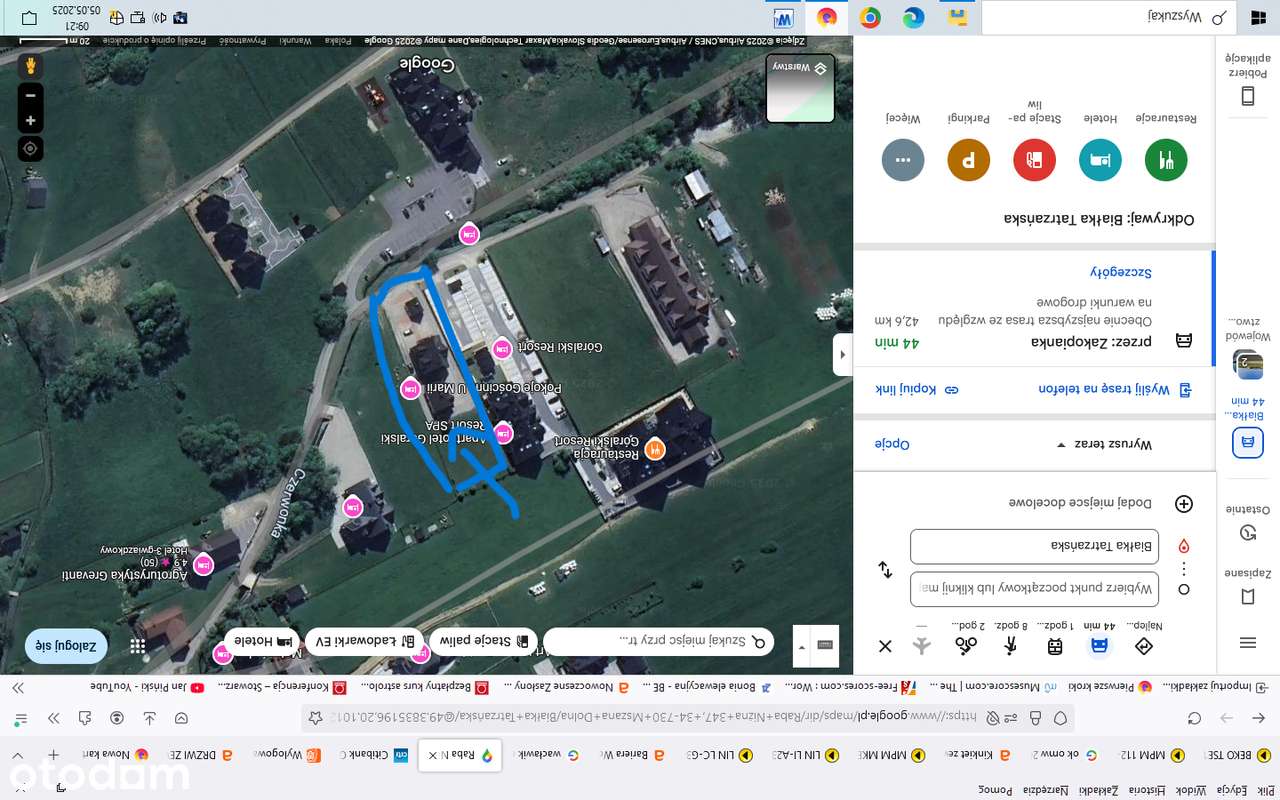Show nearby Parkingi category
1280x800 pixels.
968,159
